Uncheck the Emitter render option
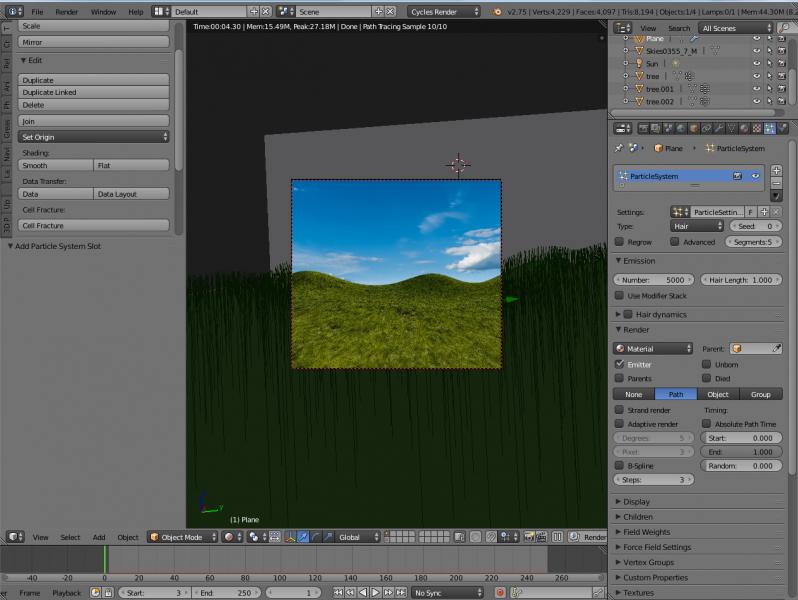Viewport: 798px width, 600px height. click(620, 365)
